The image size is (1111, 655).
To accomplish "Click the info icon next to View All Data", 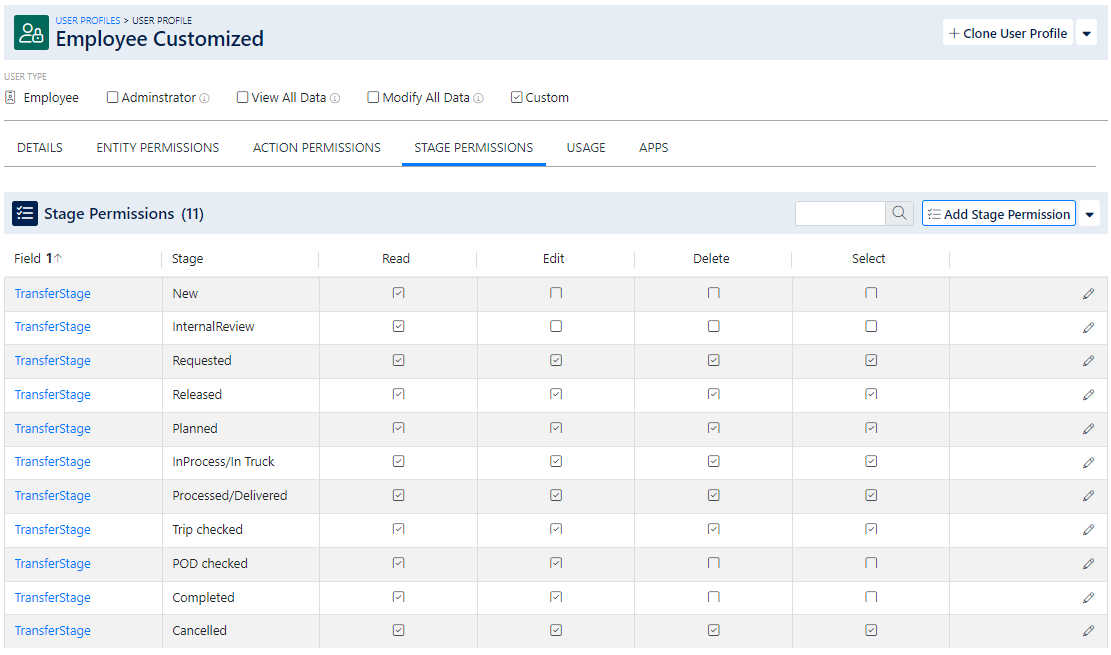I will [x=335, y=99].
